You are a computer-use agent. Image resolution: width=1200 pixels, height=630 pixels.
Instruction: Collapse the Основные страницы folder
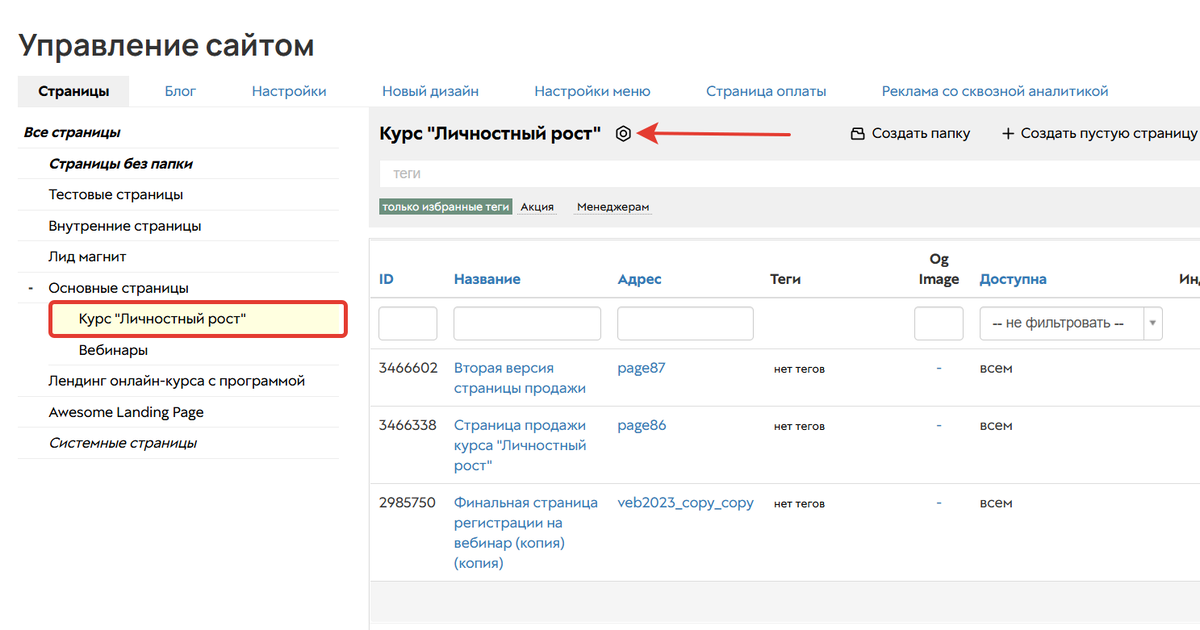(x=31, y=289)
